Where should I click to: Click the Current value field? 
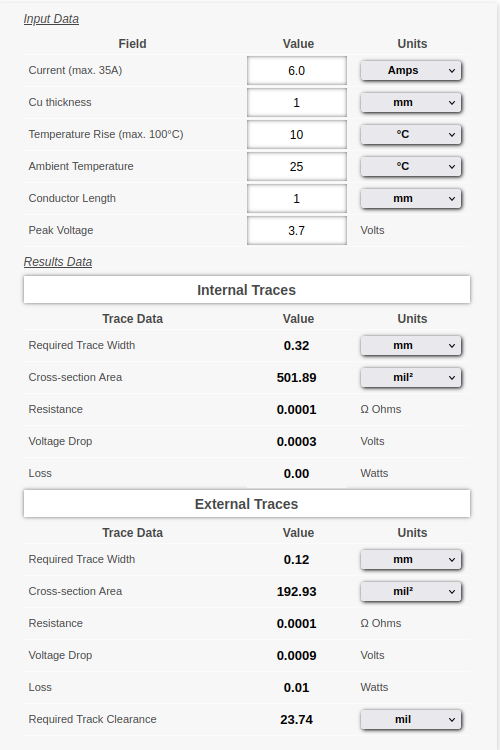[297, 70]
